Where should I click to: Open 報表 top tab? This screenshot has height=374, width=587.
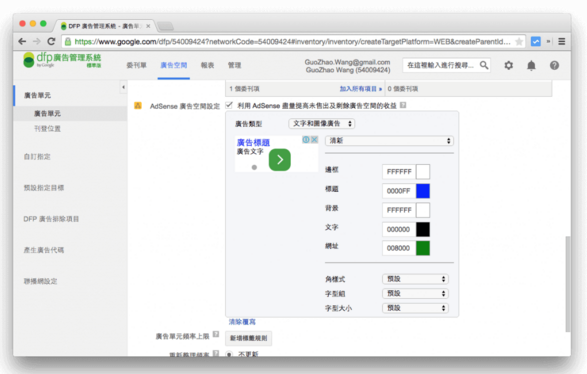(x=207, y=65)
